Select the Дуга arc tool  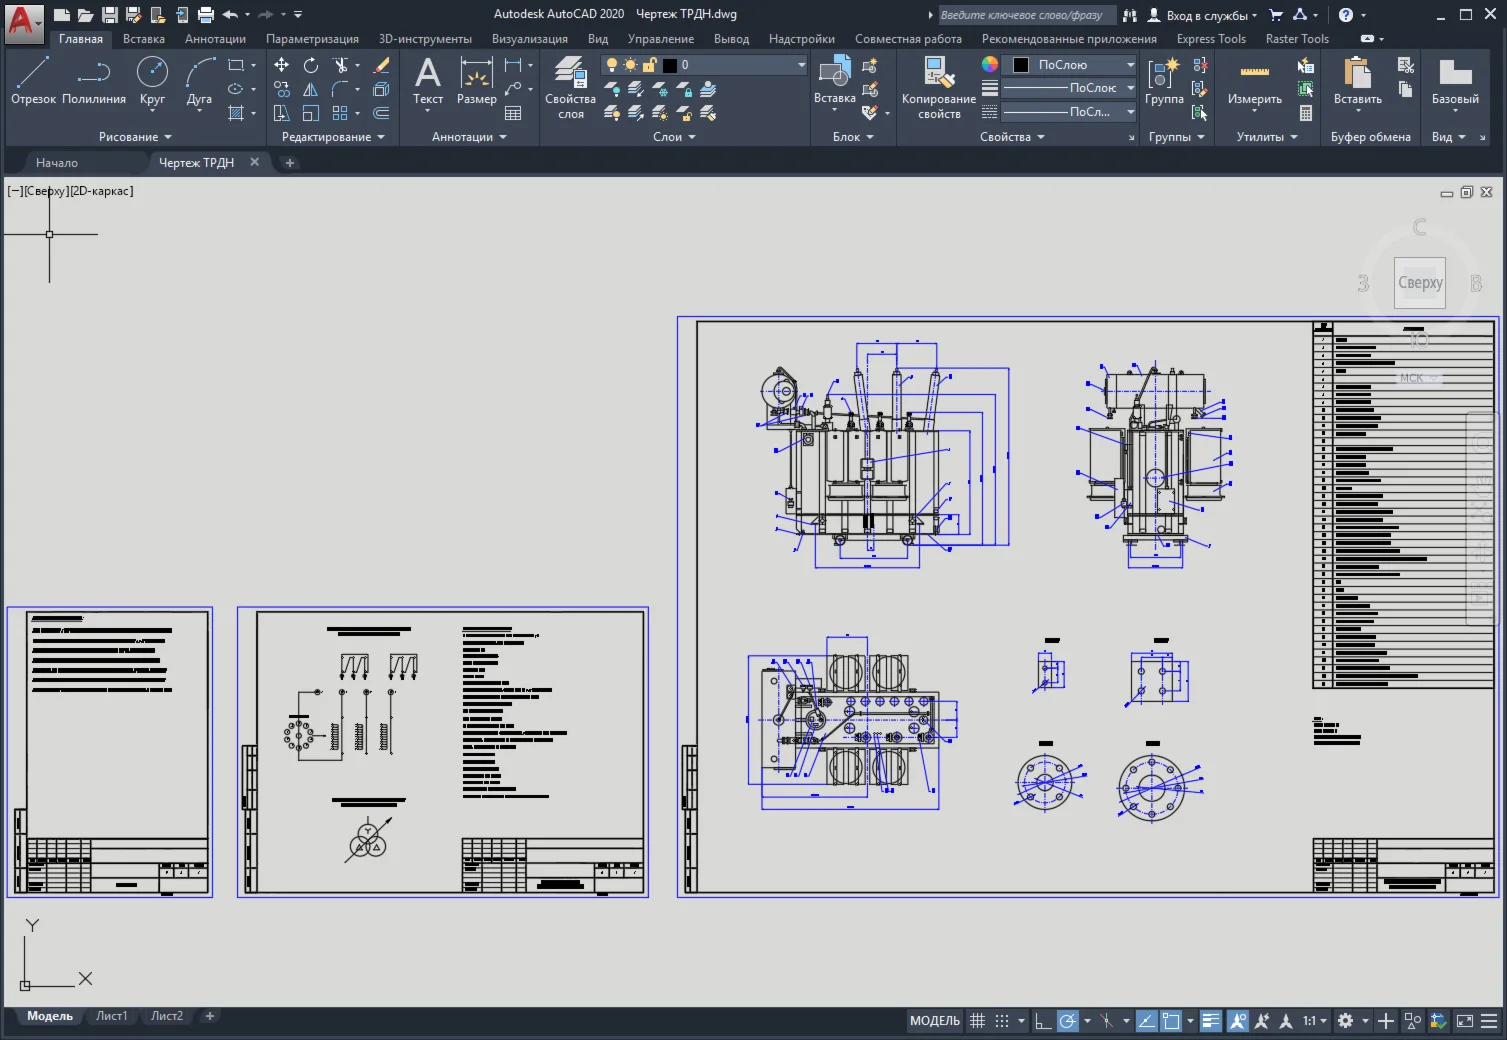199,80
